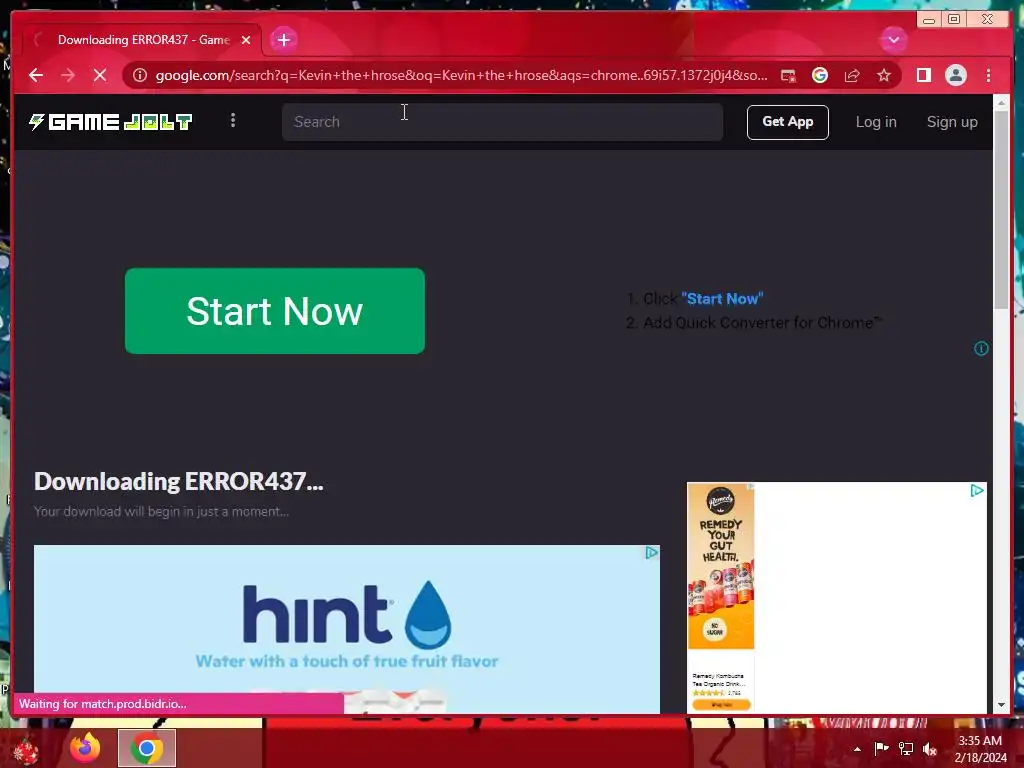
Task: Select the Downloading ERROR437 tab
Action: 143,40
